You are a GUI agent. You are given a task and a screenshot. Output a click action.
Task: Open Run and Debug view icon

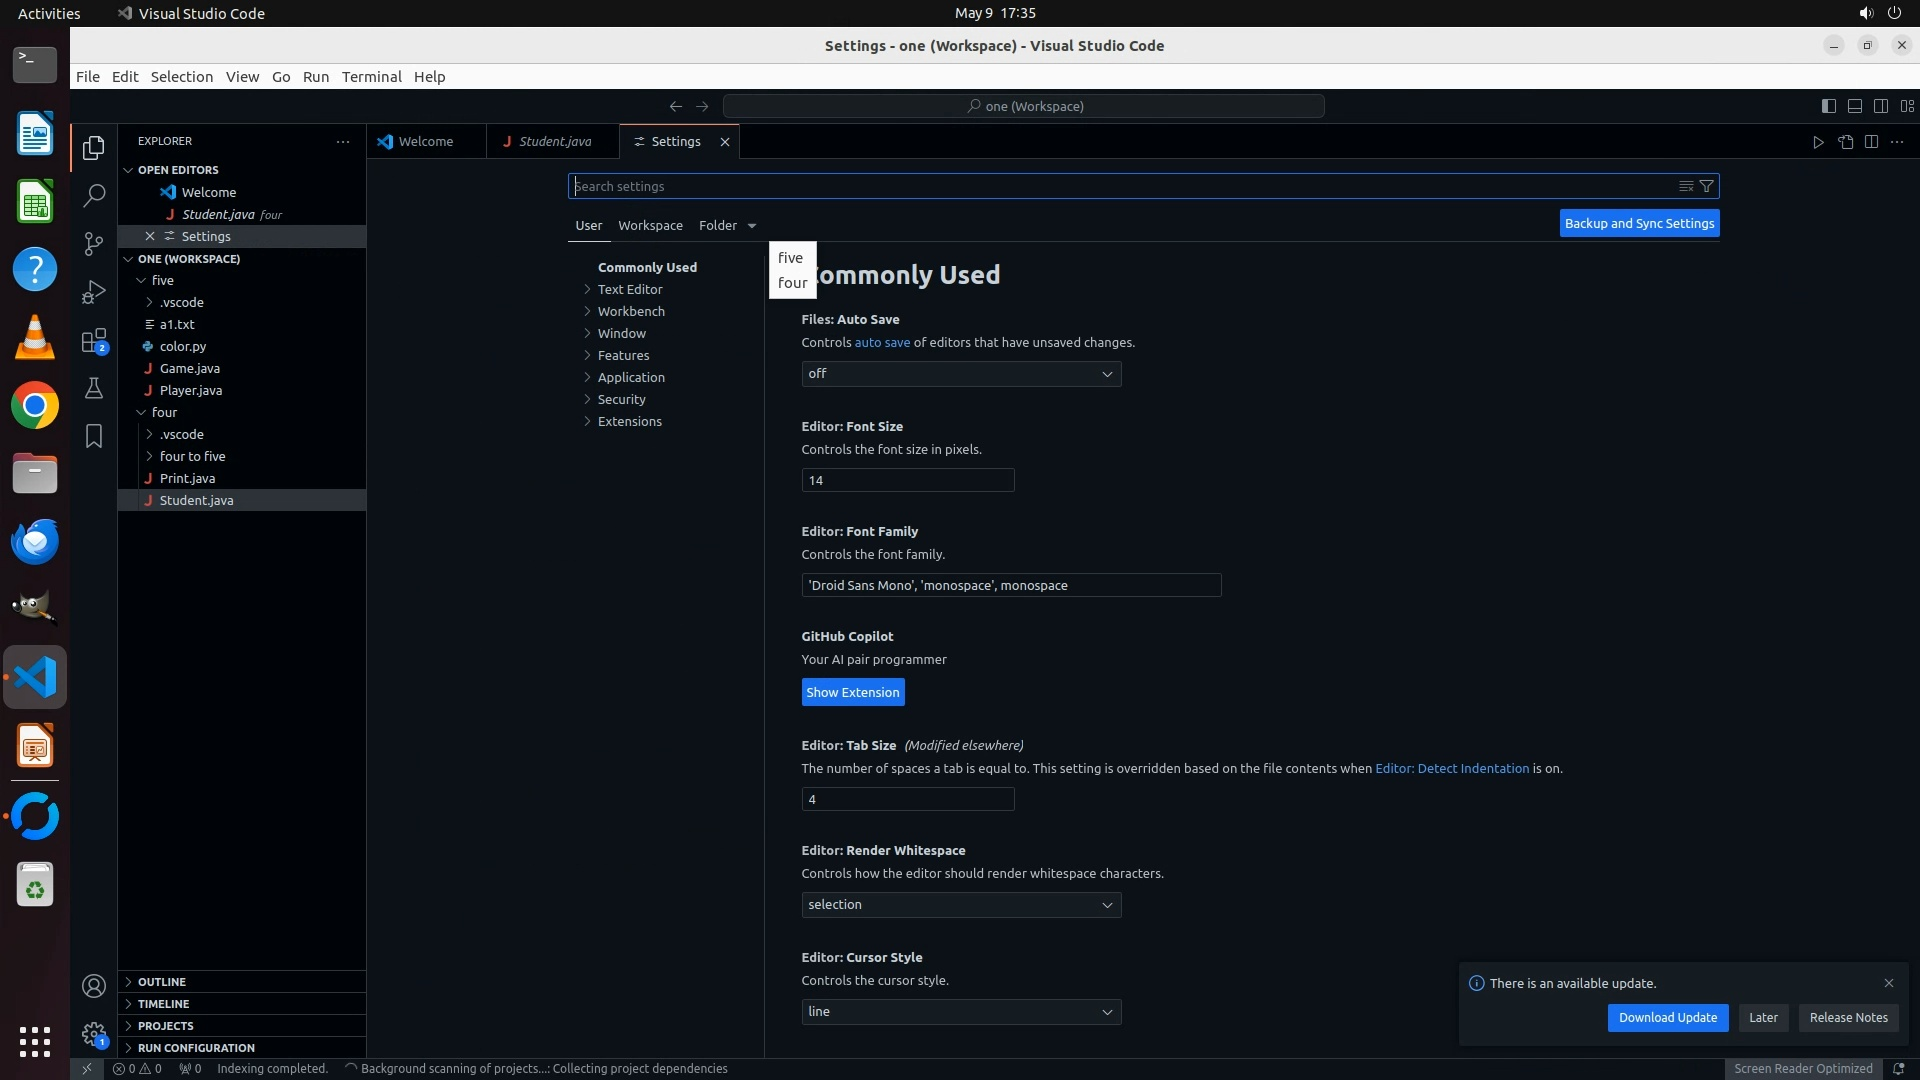94,292
